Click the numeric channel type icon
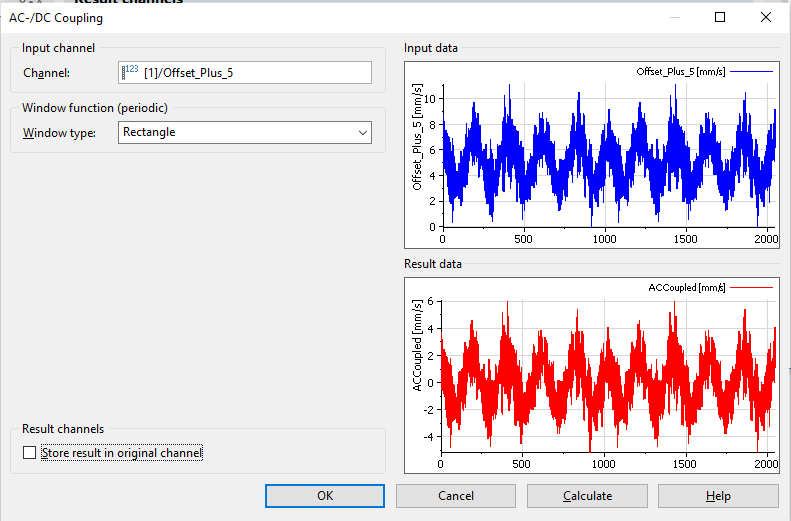This screenshot has width=791, height=521. click(130, 71)
